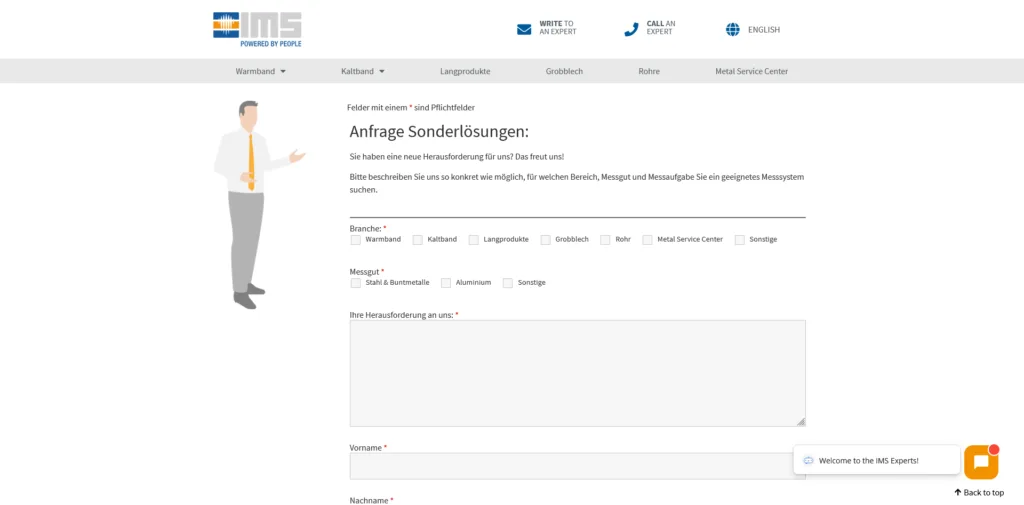Click the textarea resize handle corner
The width and height of the screenshot is (1024, 505).
pos(801,422)
